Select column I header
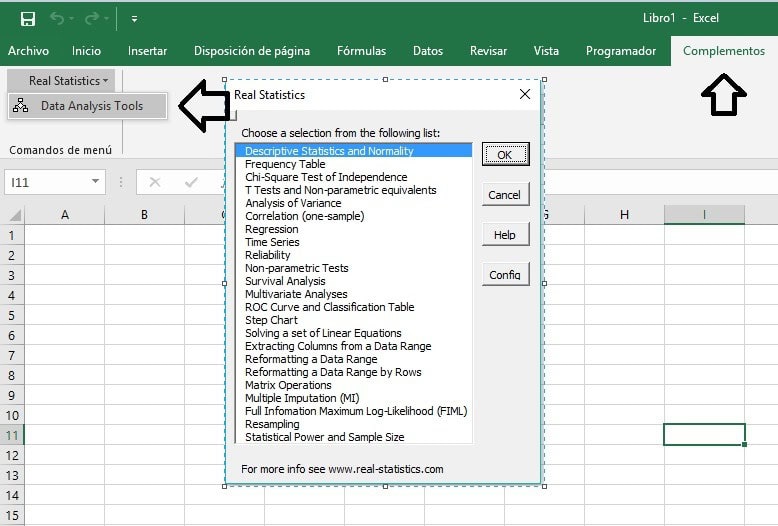Screen dimensions: 778x526 [704, 215]
